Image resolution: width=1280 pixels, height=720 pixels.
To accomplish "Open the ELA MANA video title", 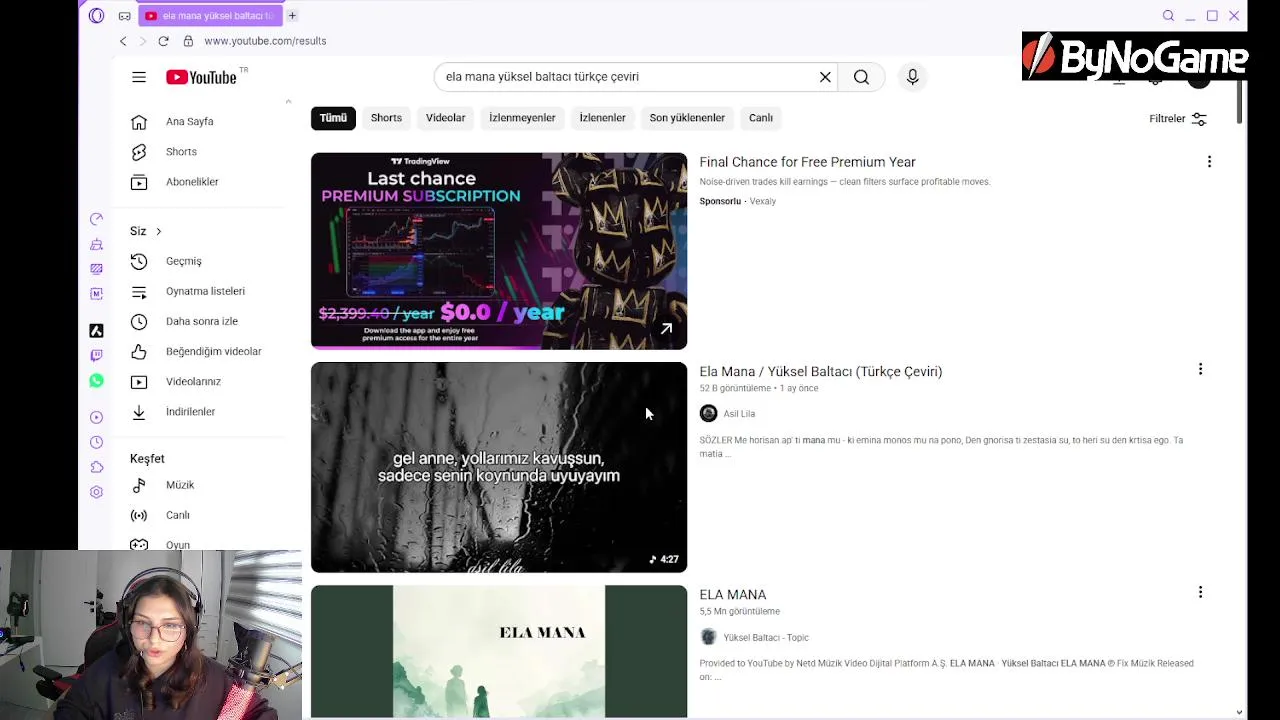I will pos(732,594).
